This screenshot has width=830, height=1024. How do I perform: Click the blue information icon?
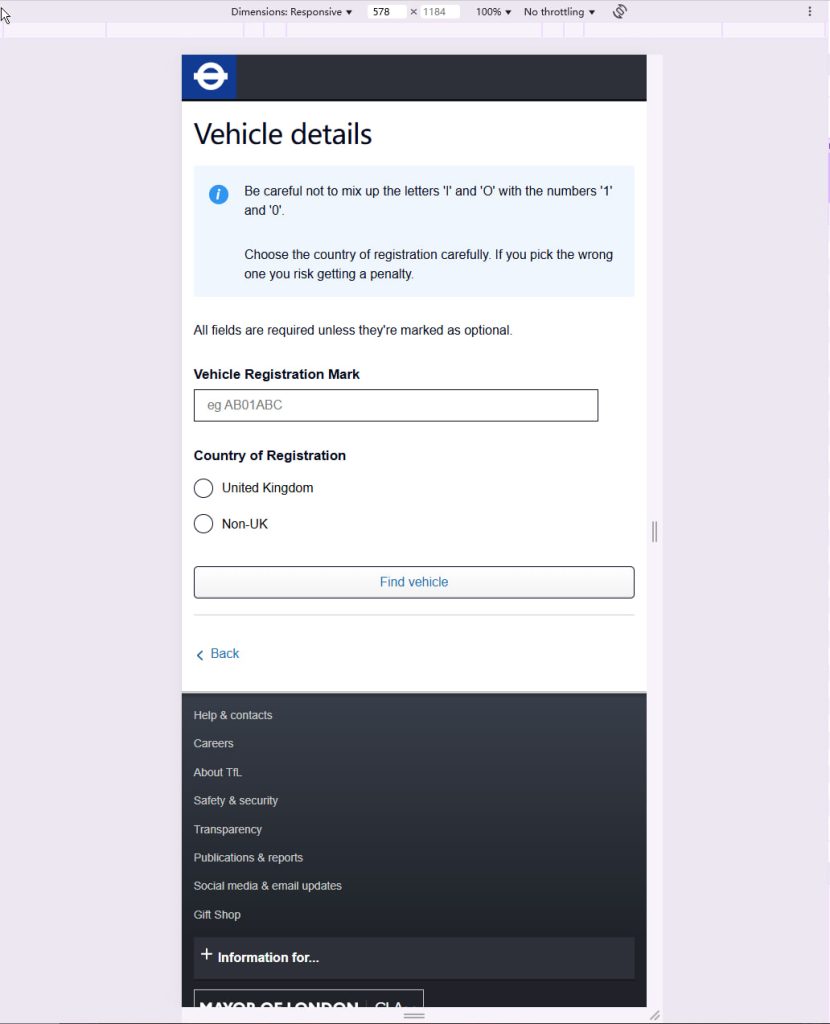tap(218, 194)
